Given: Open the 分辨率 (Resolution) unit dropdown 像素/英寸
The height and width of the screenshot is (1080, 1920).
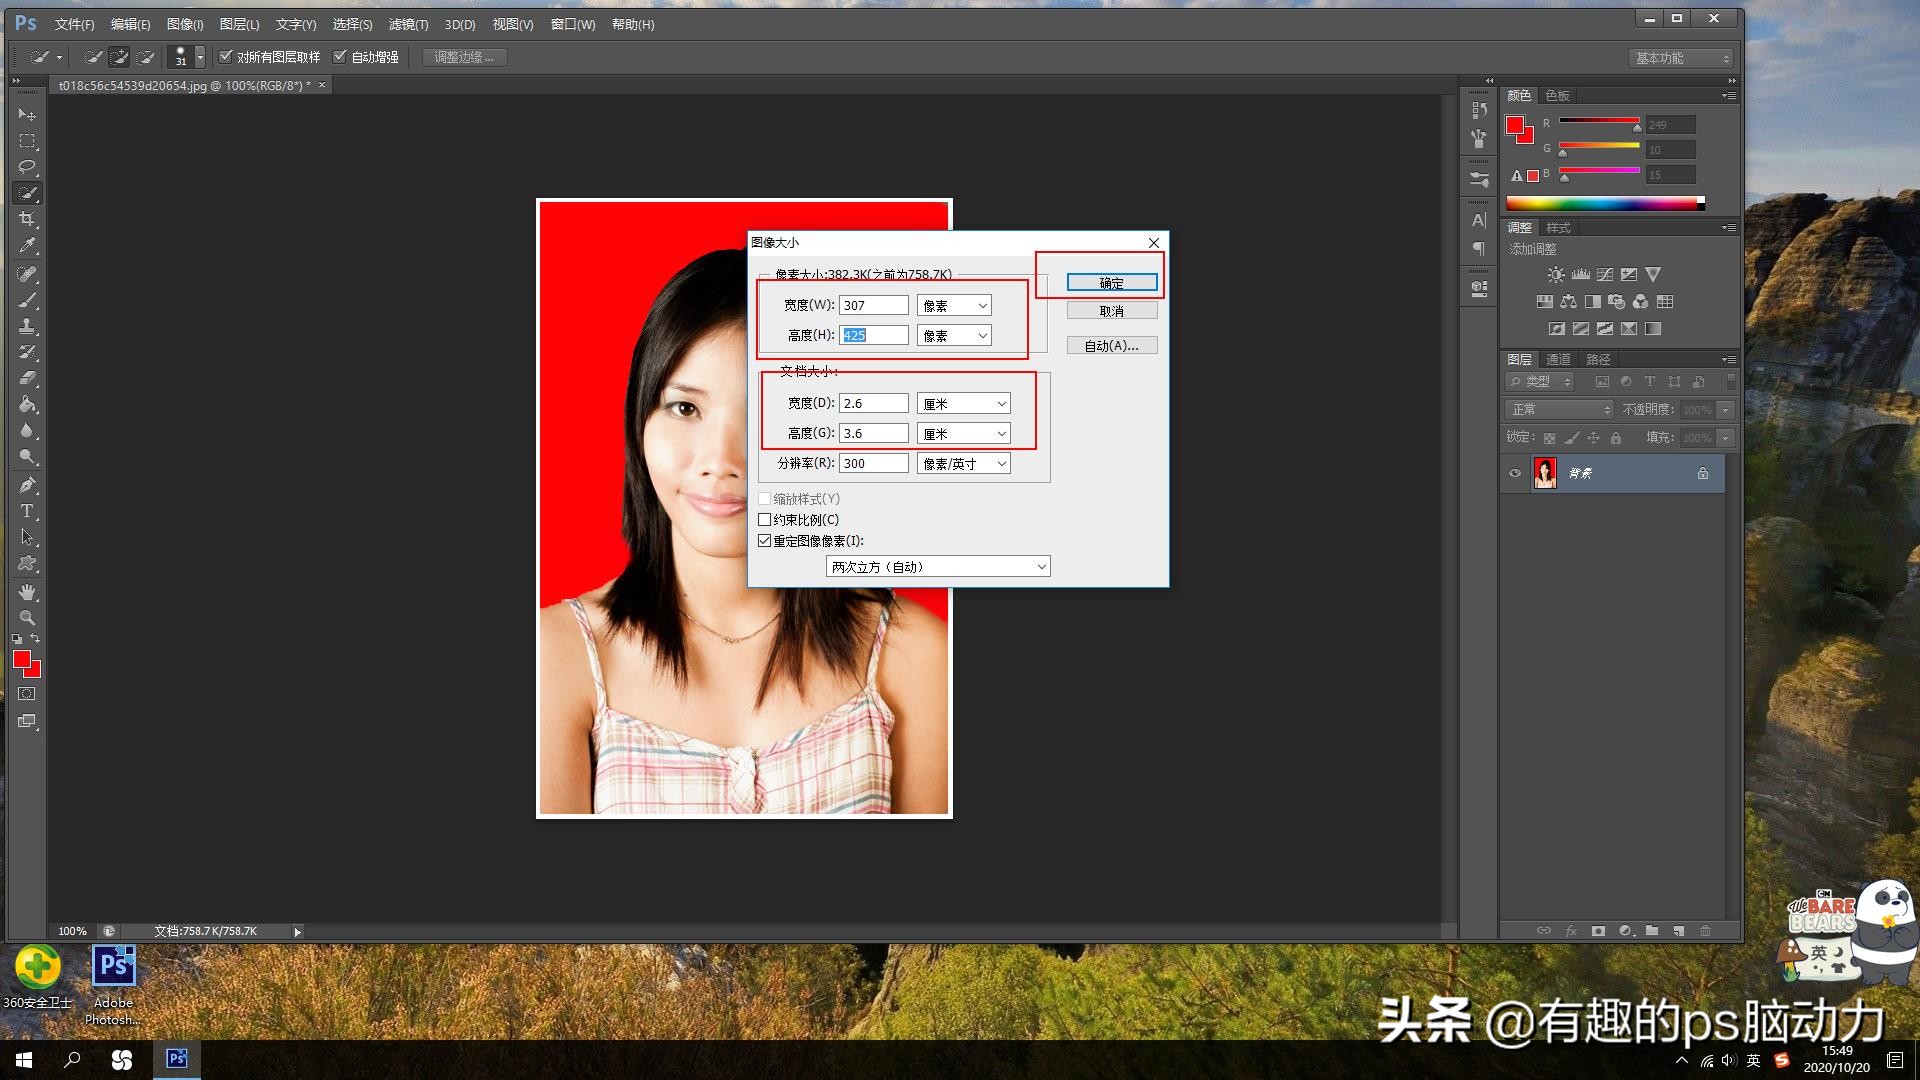Looking at the screenshot, I should point(963,464).
